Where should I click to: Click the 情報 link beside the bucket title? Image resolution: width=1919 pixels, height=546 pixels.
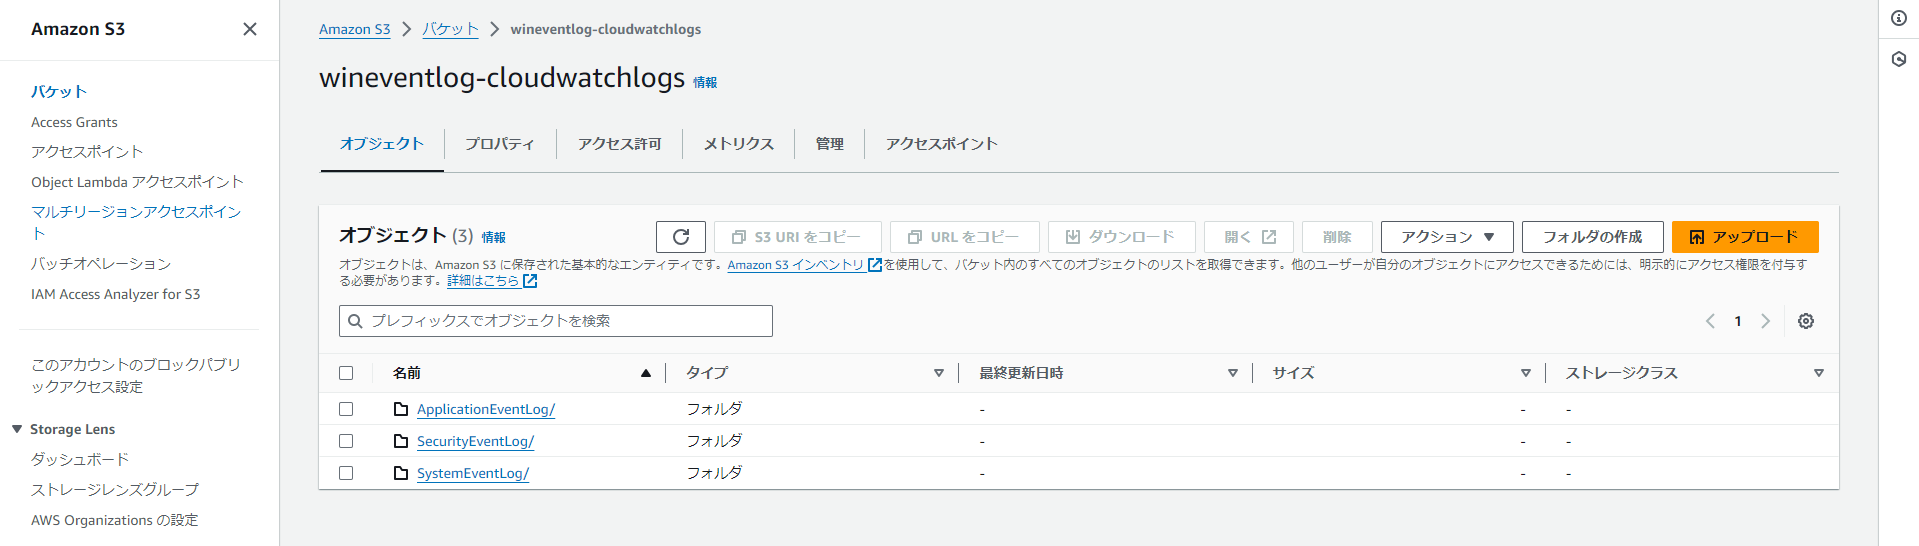[705, 82]
